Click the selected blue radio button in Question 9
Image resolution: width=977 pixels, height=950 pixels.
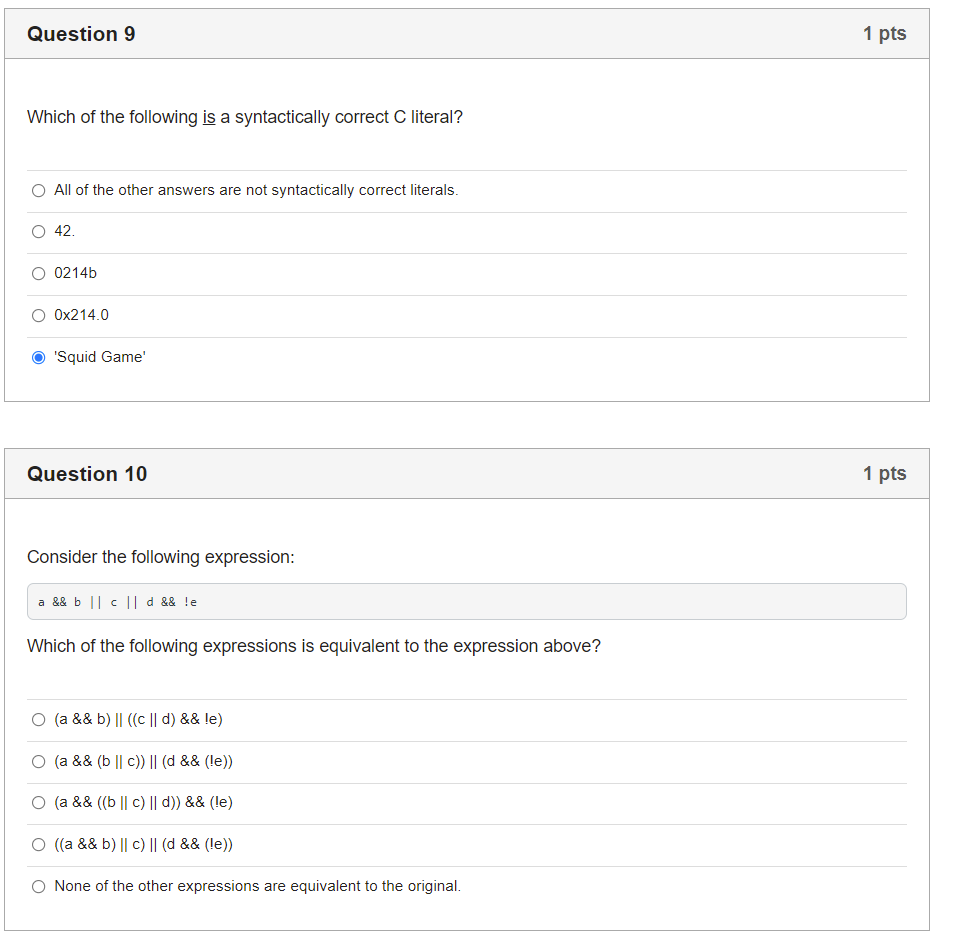(x=39, y=358)
